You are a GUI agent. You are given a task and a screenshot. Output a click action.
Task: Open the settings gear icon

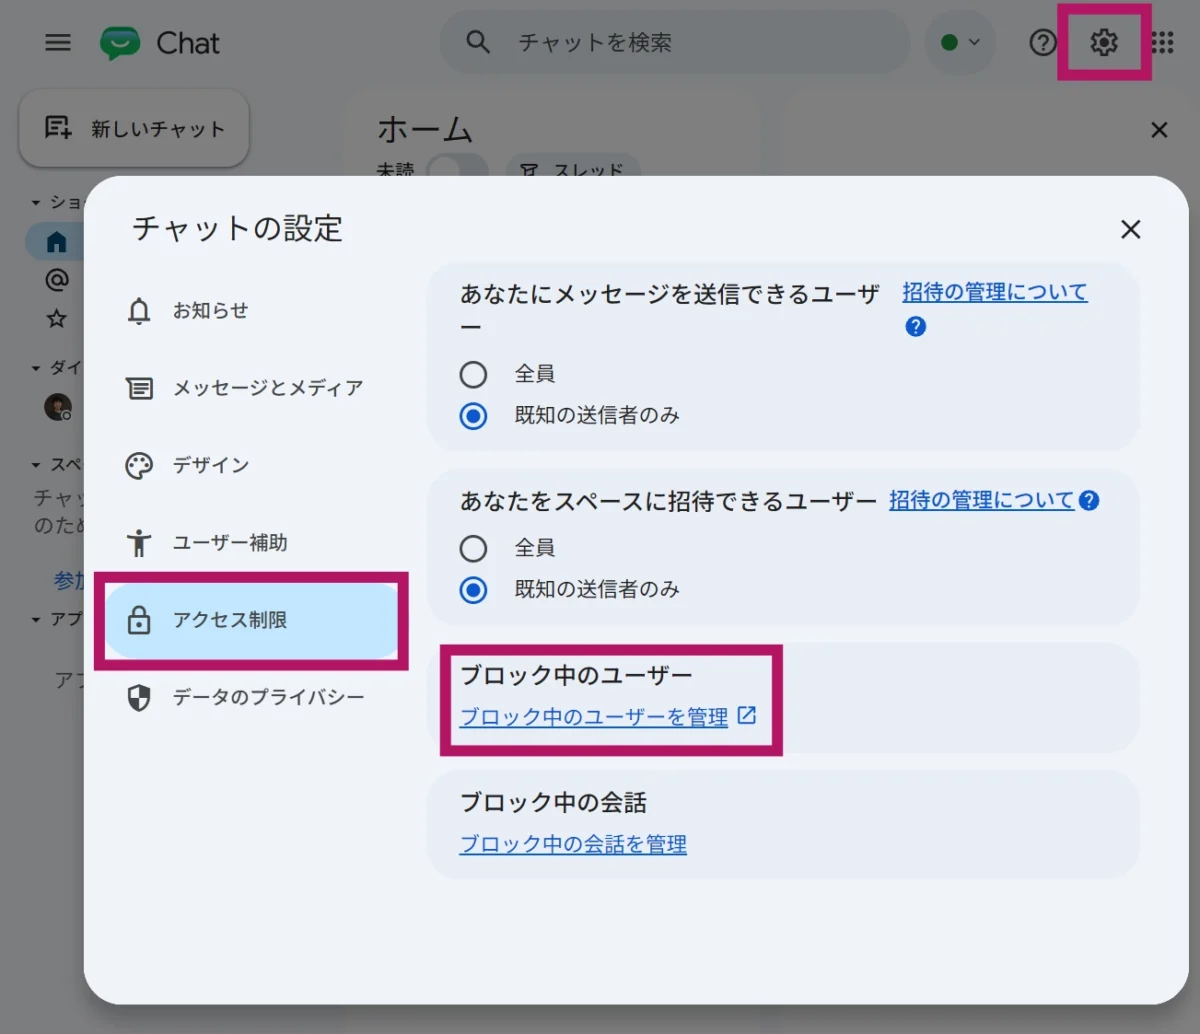tap(1104, 42)
